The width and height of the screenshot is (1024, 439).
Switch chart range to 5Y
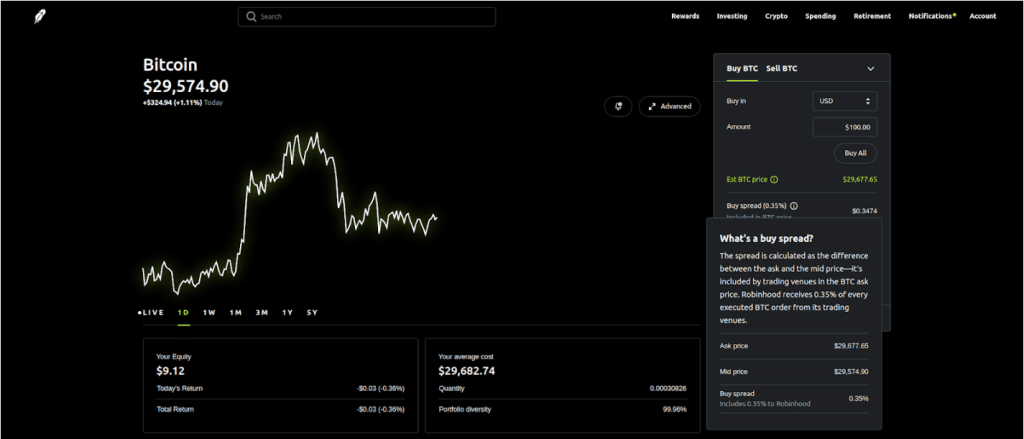[312, 313]
